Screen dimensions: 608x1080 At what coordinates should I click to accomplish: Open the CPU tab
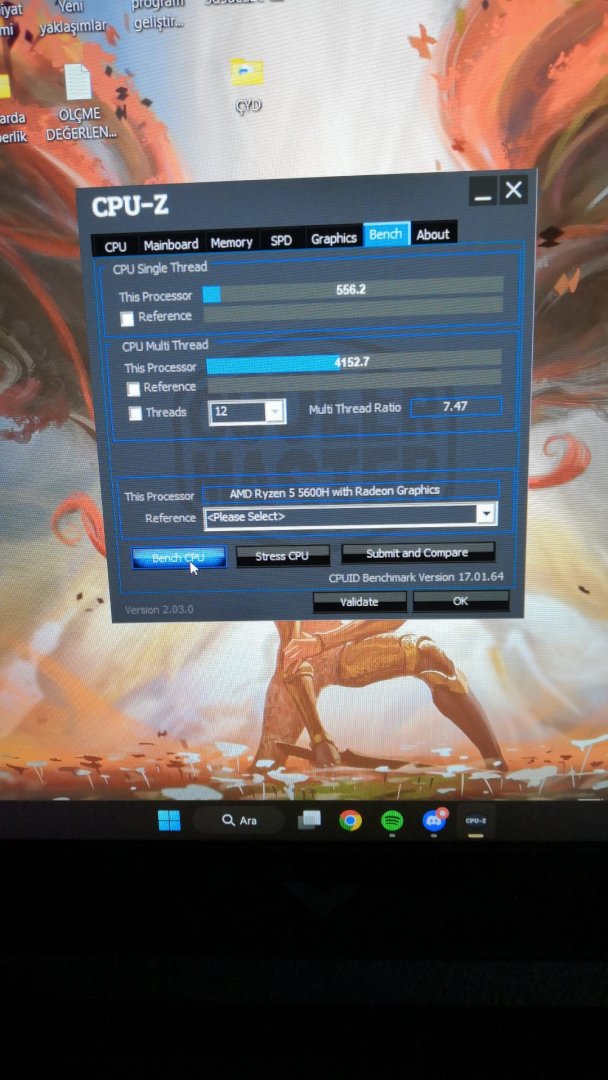[115, 246]
